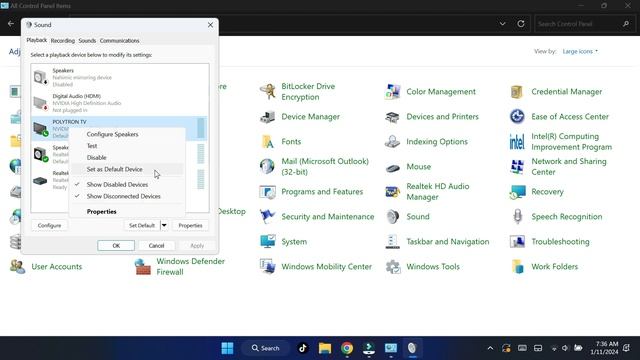Refresh the Control Panel window
Viewport: 640px width, 360px height.
point(521,24)
